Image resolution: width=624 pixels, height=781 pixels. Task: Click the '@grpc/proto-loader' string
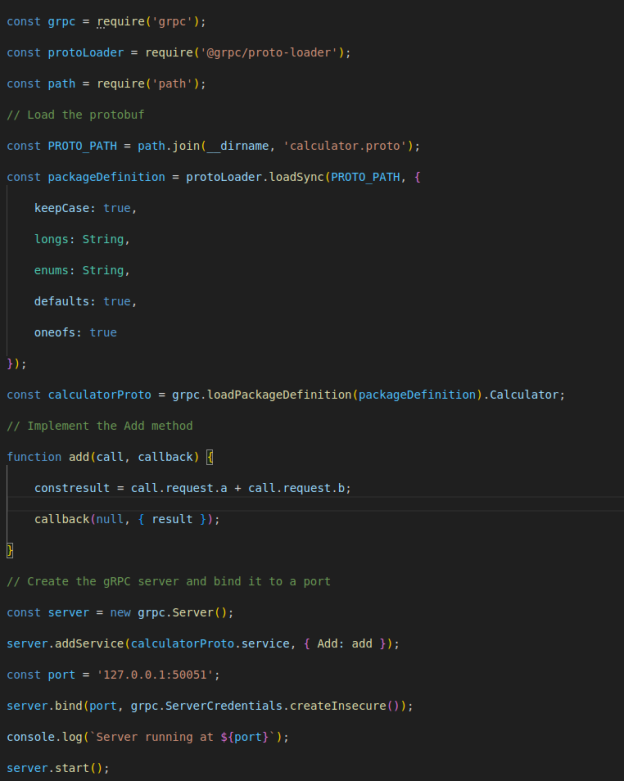tap(269, 53)
